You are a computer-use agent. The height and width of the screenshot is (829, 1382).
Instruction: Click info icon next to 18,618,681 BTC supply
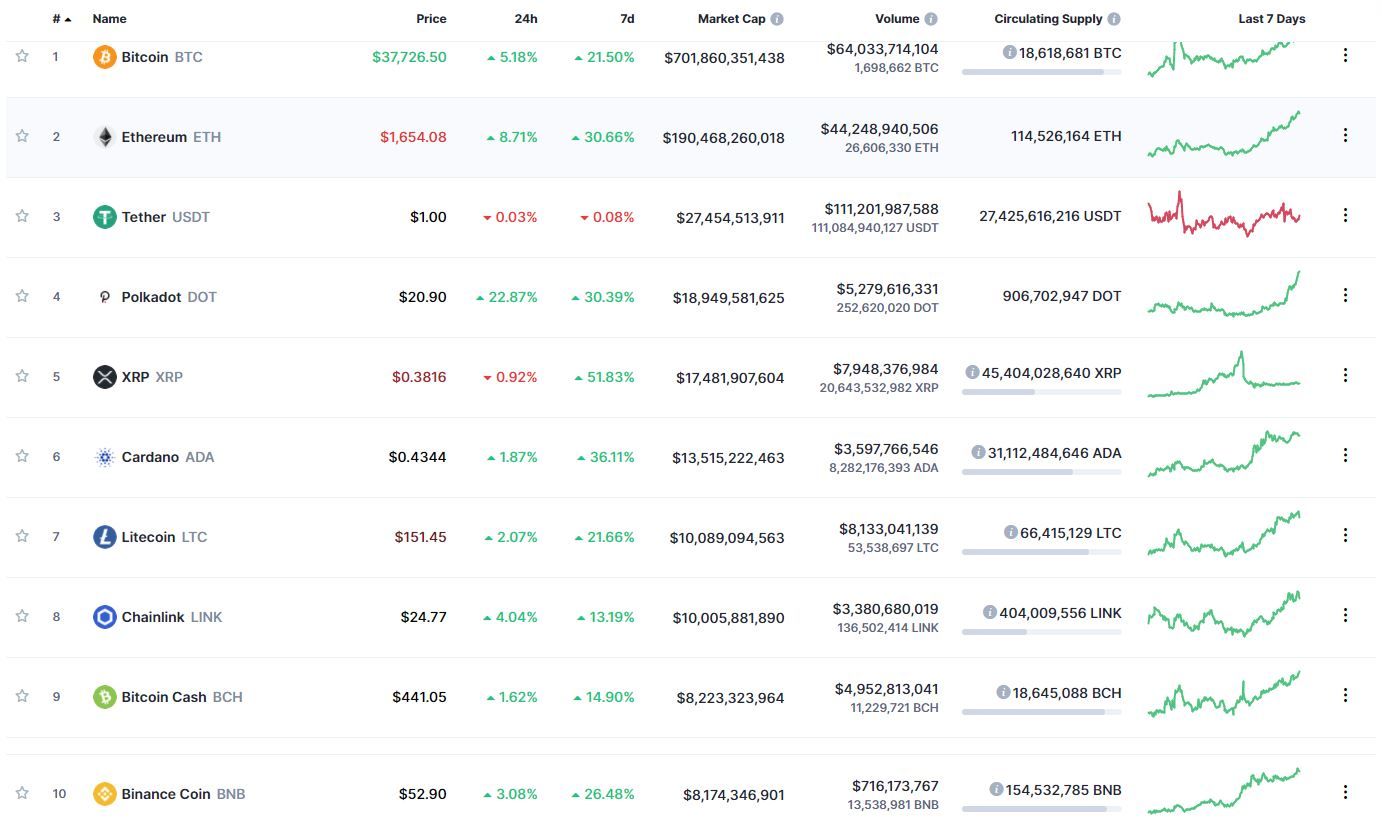(1010, 52)
